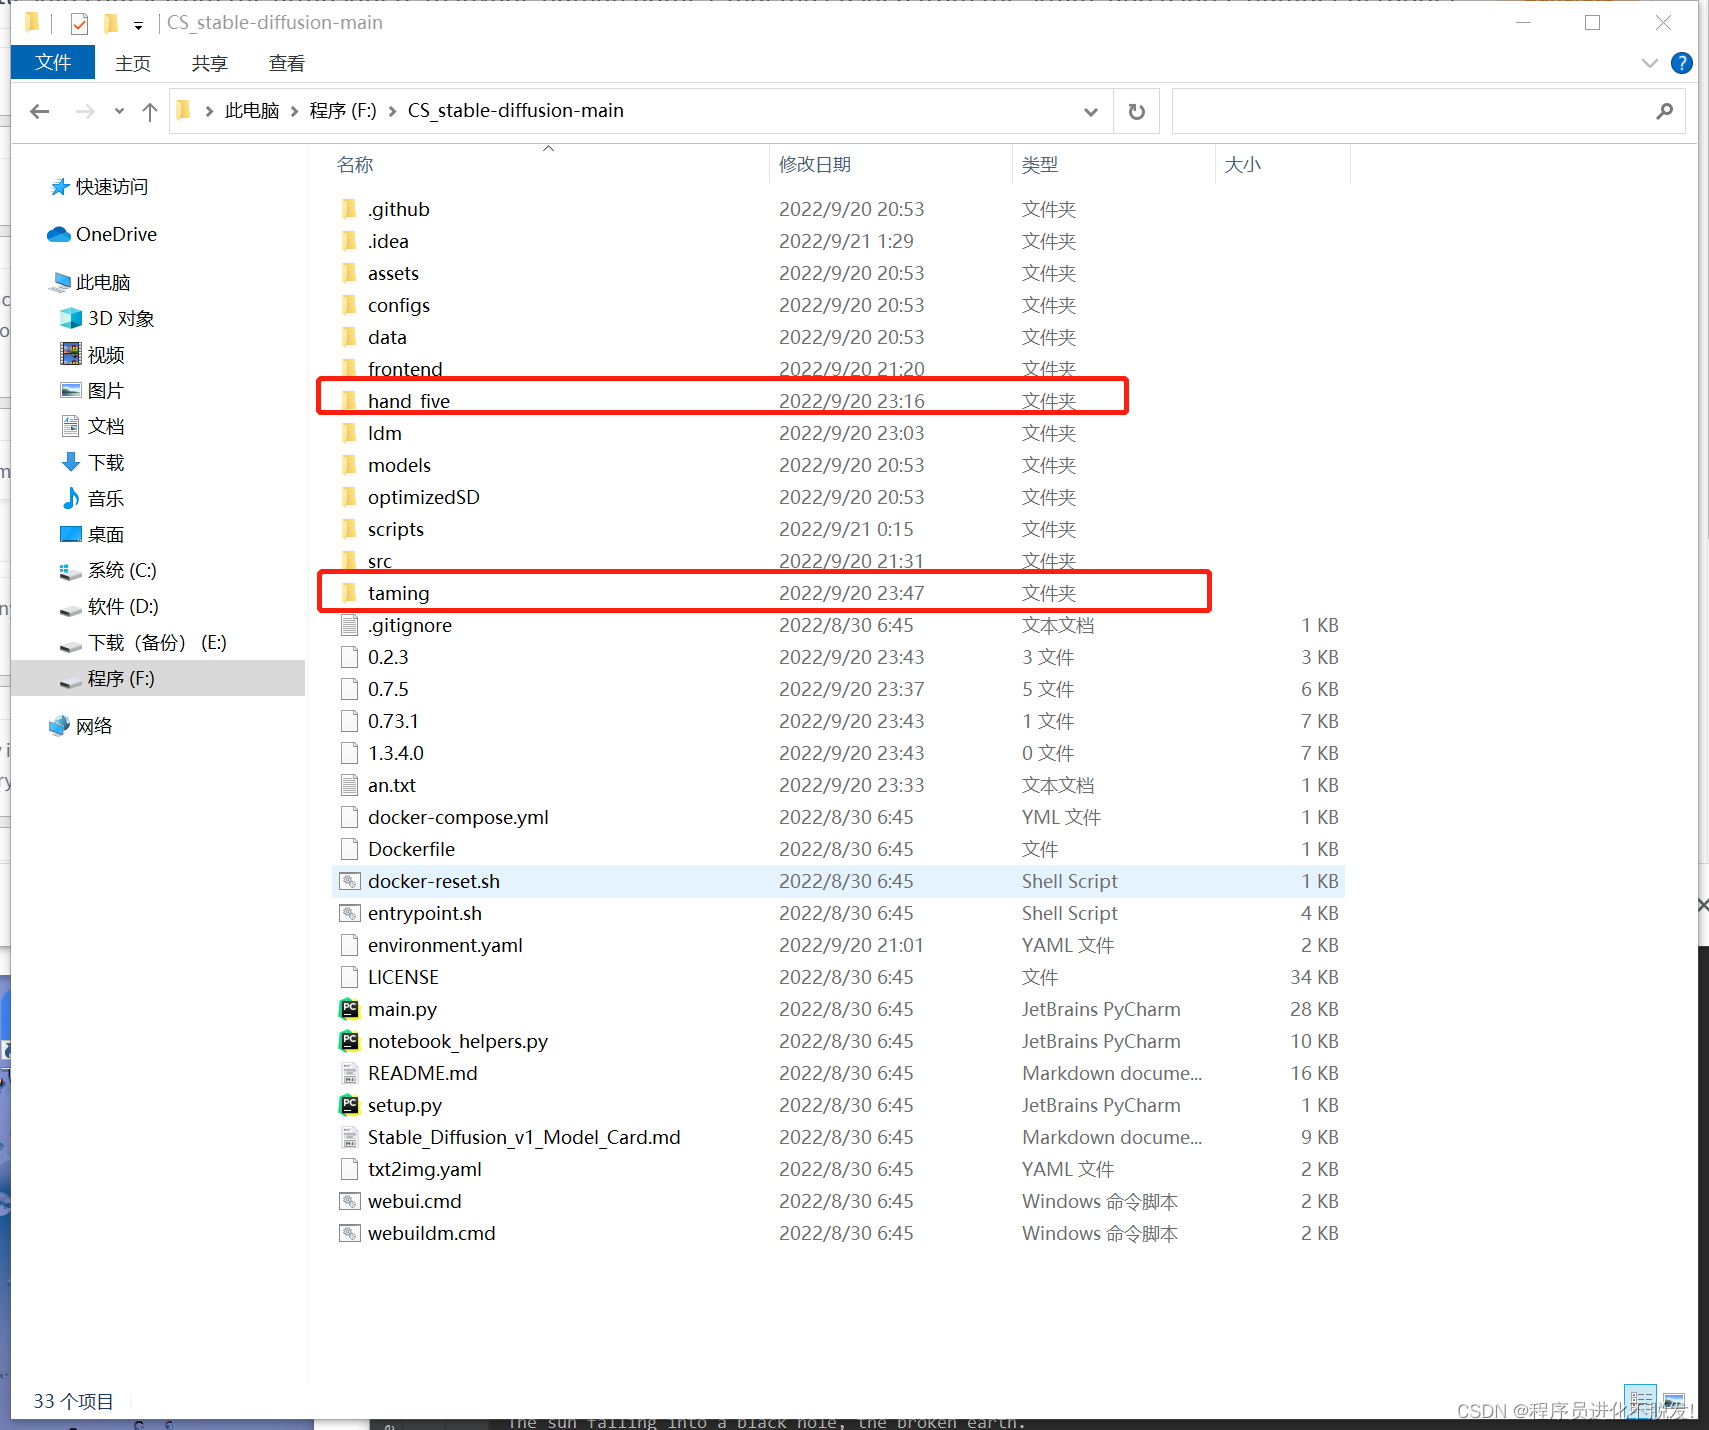Select 系统 (C:) drive in sidebar
The width and height of the screenshot is (1709, 1430).
tap(122, 570)
